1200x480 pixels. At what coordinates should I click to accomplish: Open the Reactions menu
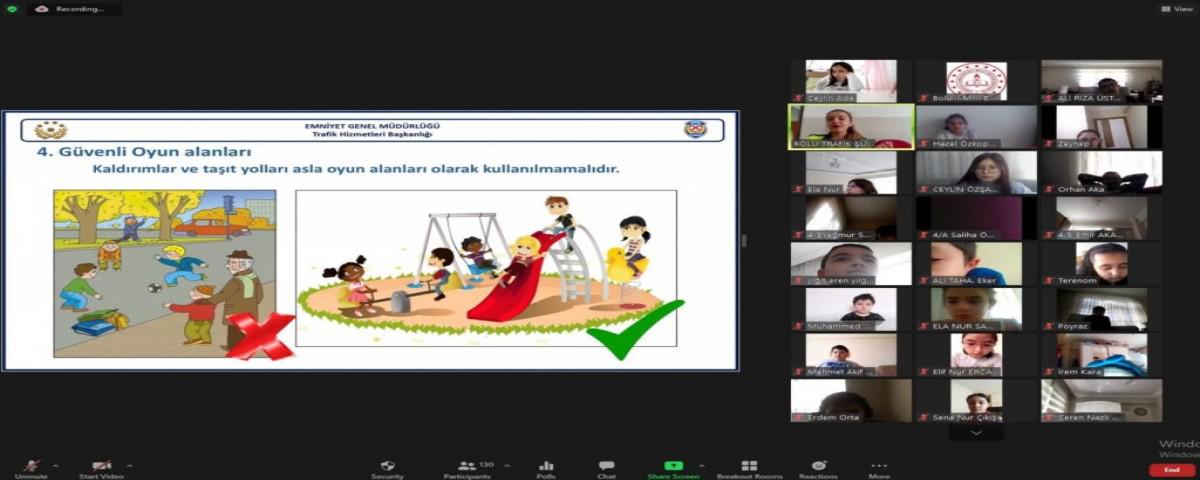(x=818, y=466)
